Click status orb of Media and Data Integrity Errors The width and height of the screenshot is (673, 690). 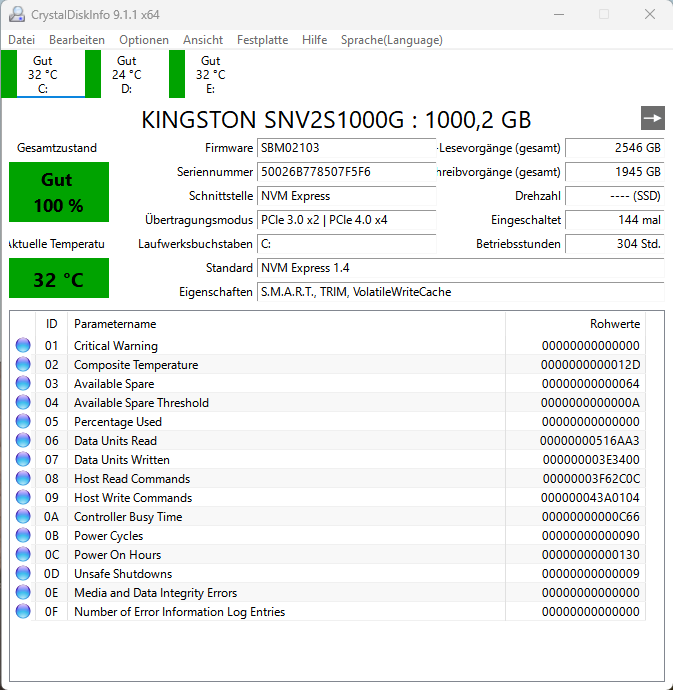coord(23,592)
